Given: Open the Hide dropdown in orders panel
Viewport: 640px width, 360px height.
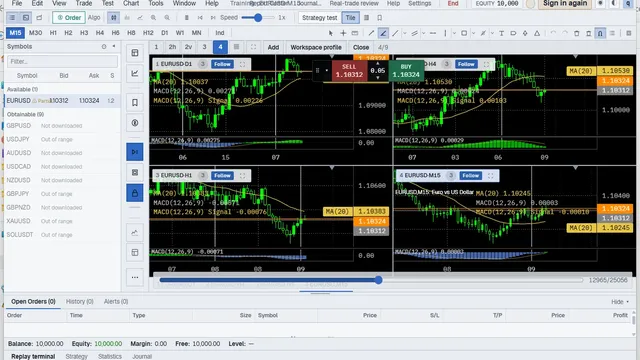Looking at the screenshot, I should (620, 302).
